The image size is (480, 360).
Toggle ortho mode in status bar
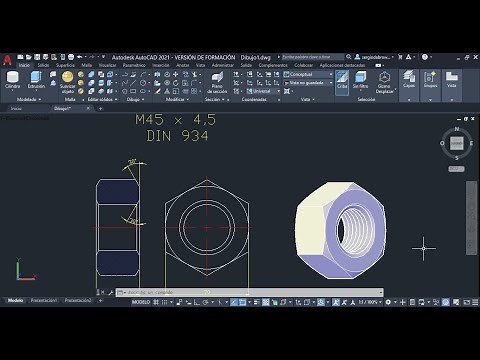coord(197,302)
